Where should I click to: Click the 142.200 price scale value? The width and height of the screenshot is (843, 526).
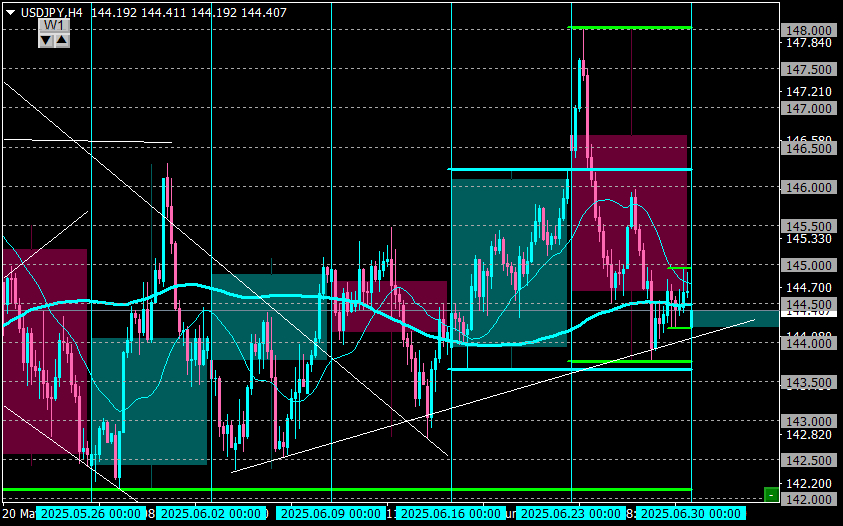click(x=809, y=484)
